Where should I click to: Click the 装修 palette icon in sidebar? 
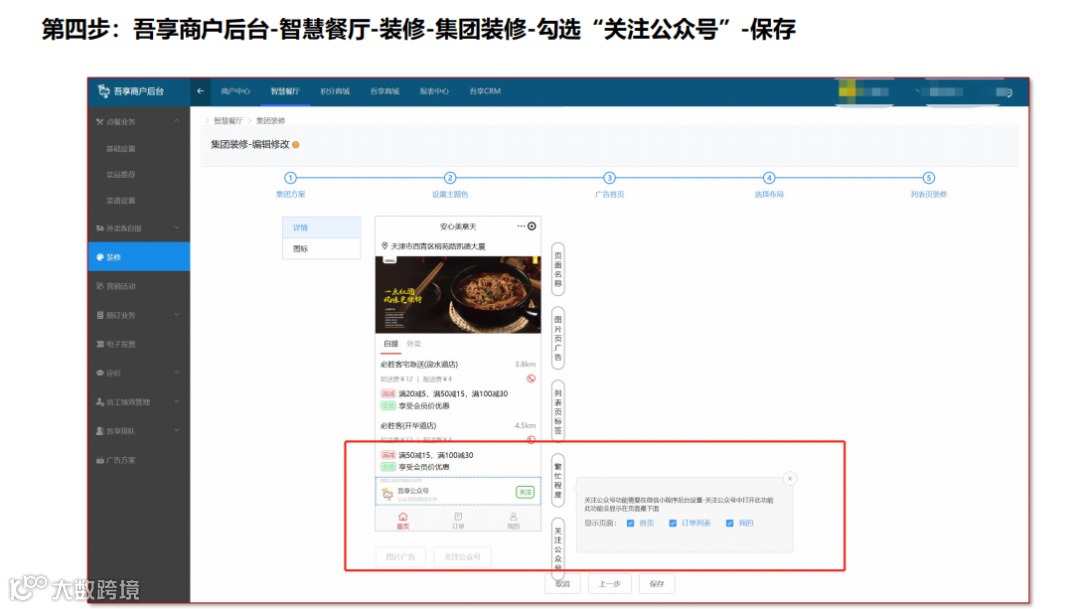(100, 257)
